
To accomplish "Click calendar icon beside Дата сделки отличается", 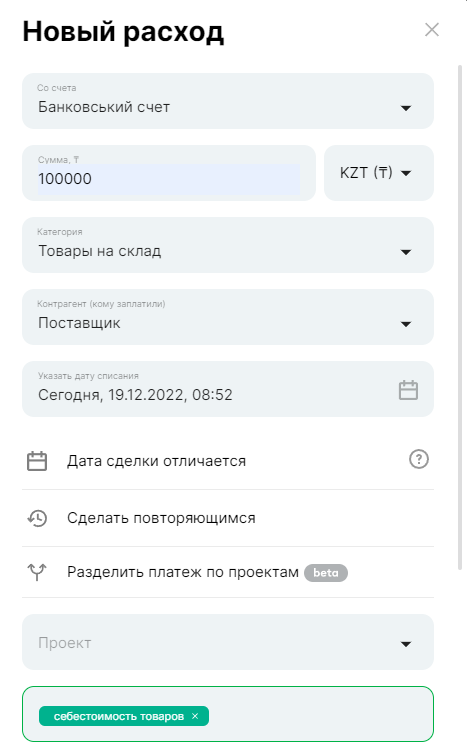I will click(x=37, y=461).
